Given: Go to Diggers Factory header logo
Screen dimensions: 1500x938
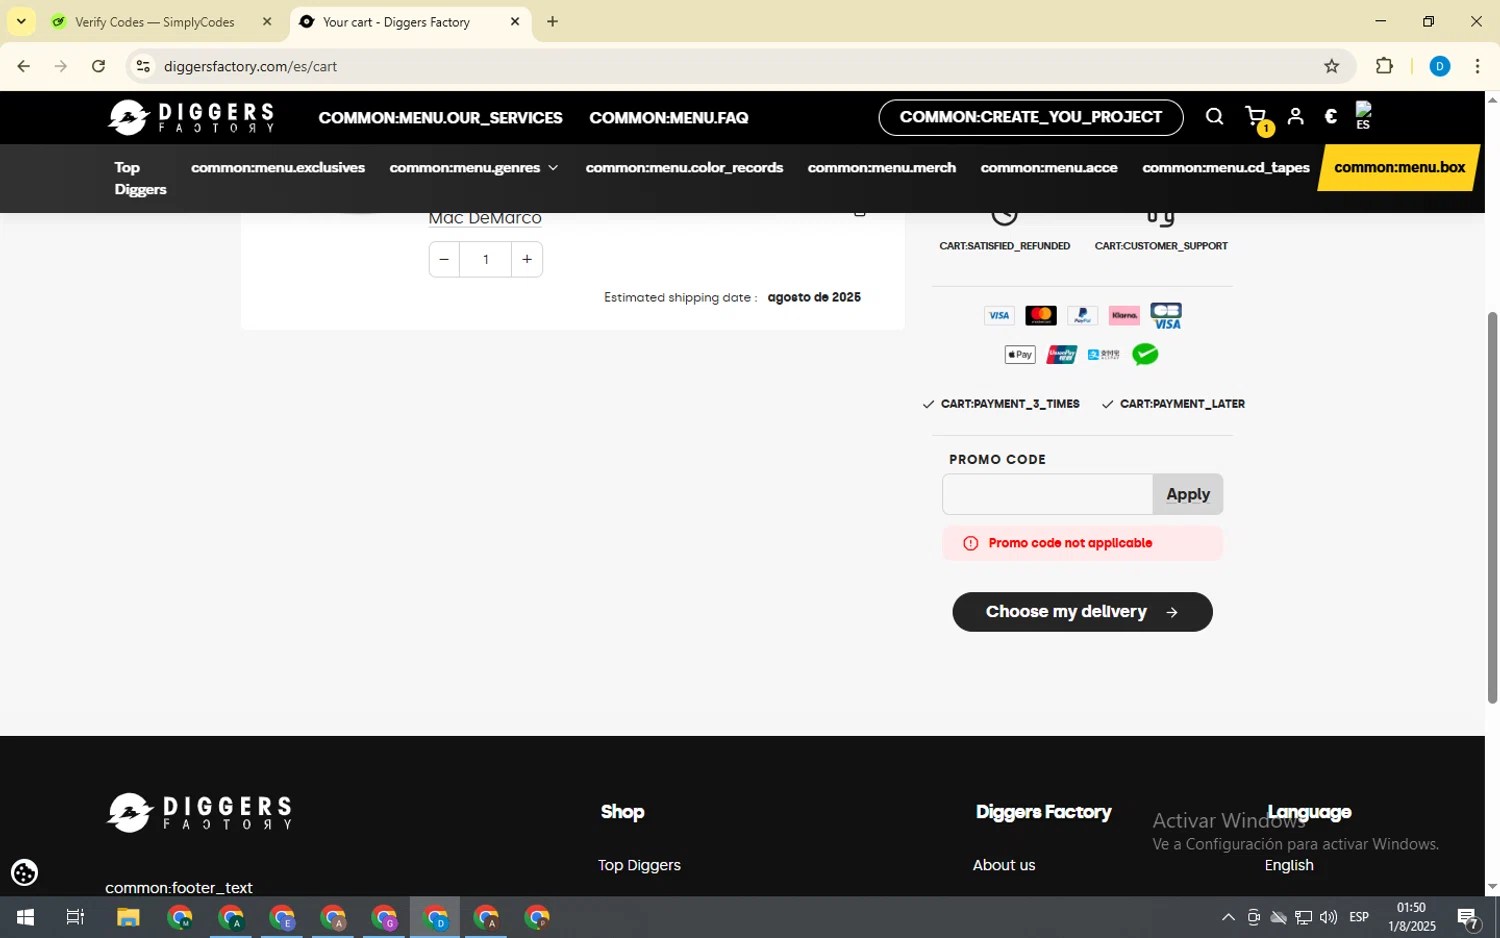Looking at the screenshot, I should click(190, 117).
